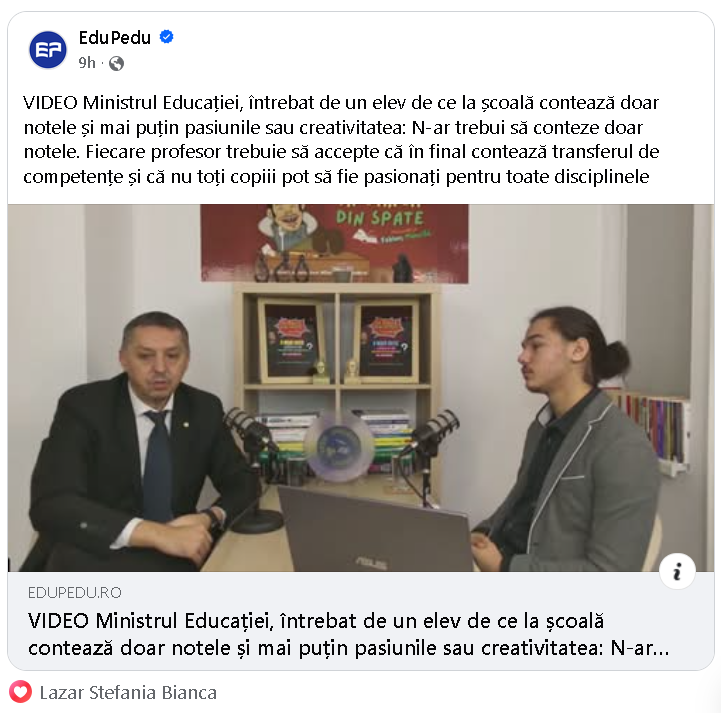Click the red DIN SPATE poster
723x715 pixels.
pos(334,243)
